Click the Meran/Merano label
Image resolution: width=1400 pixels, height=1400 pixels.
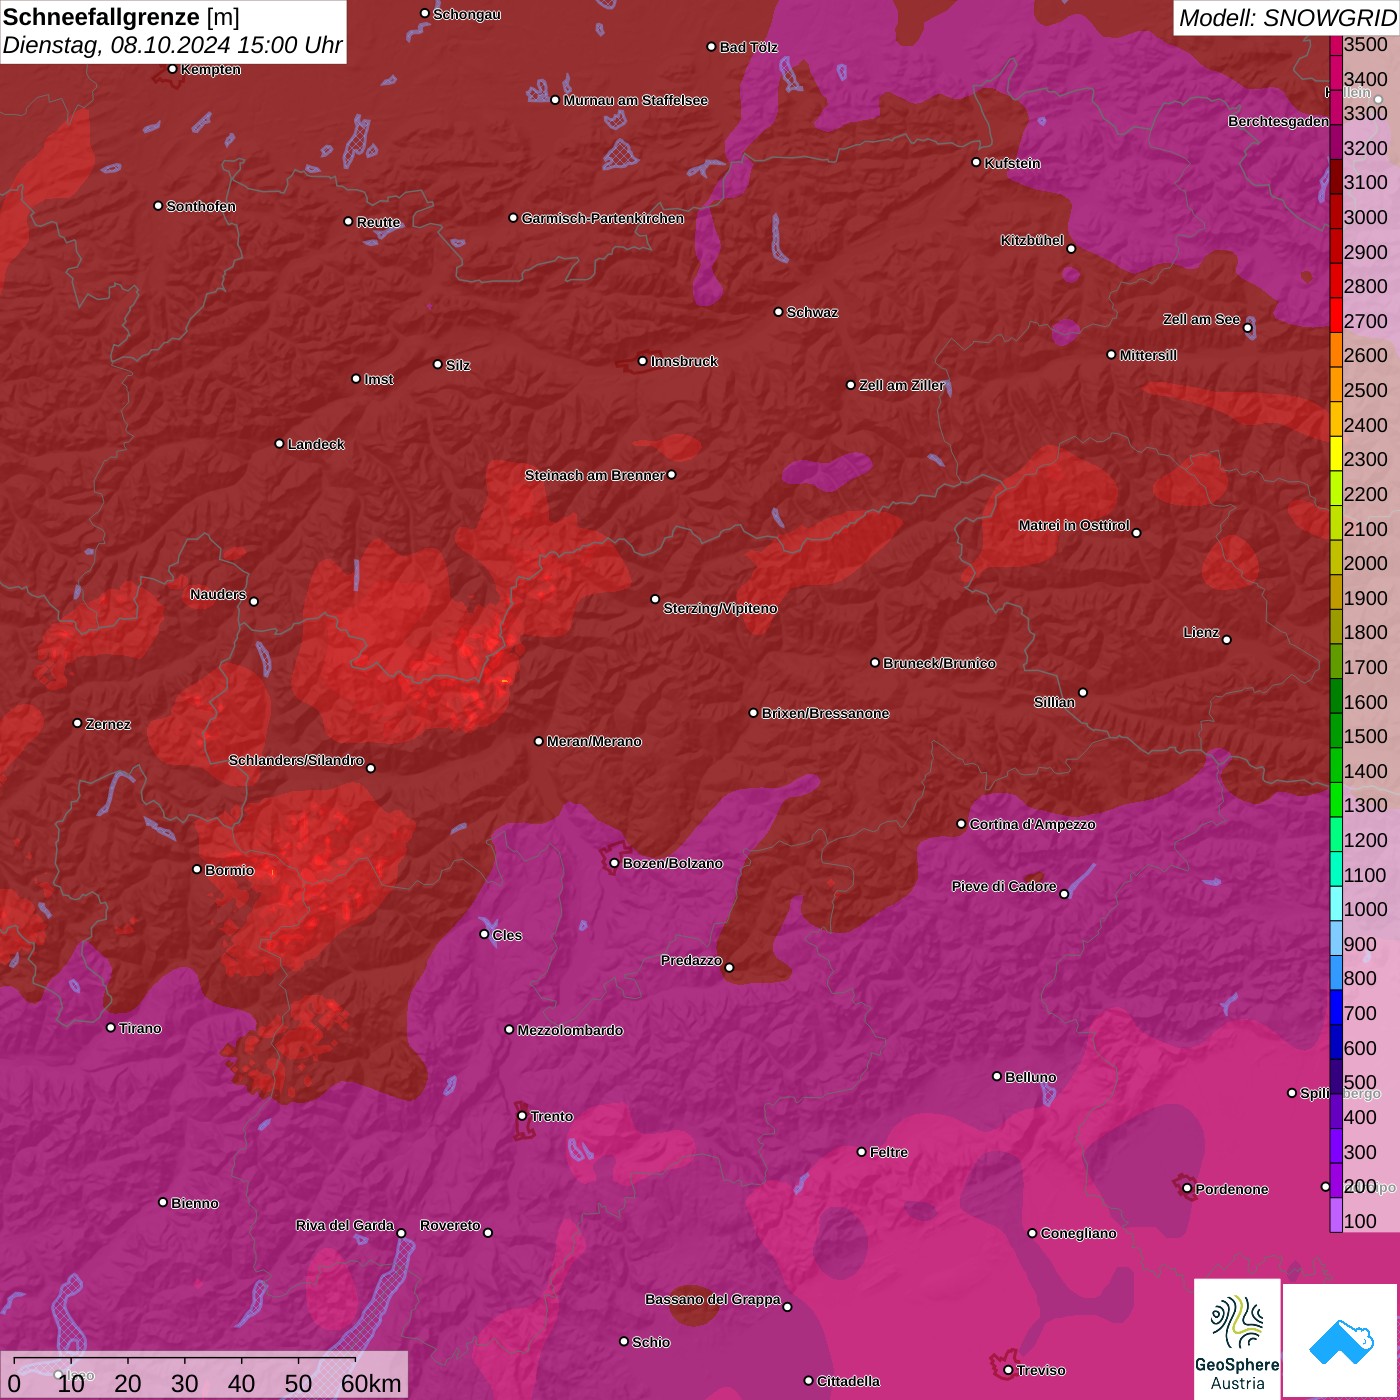coord(594,741)
